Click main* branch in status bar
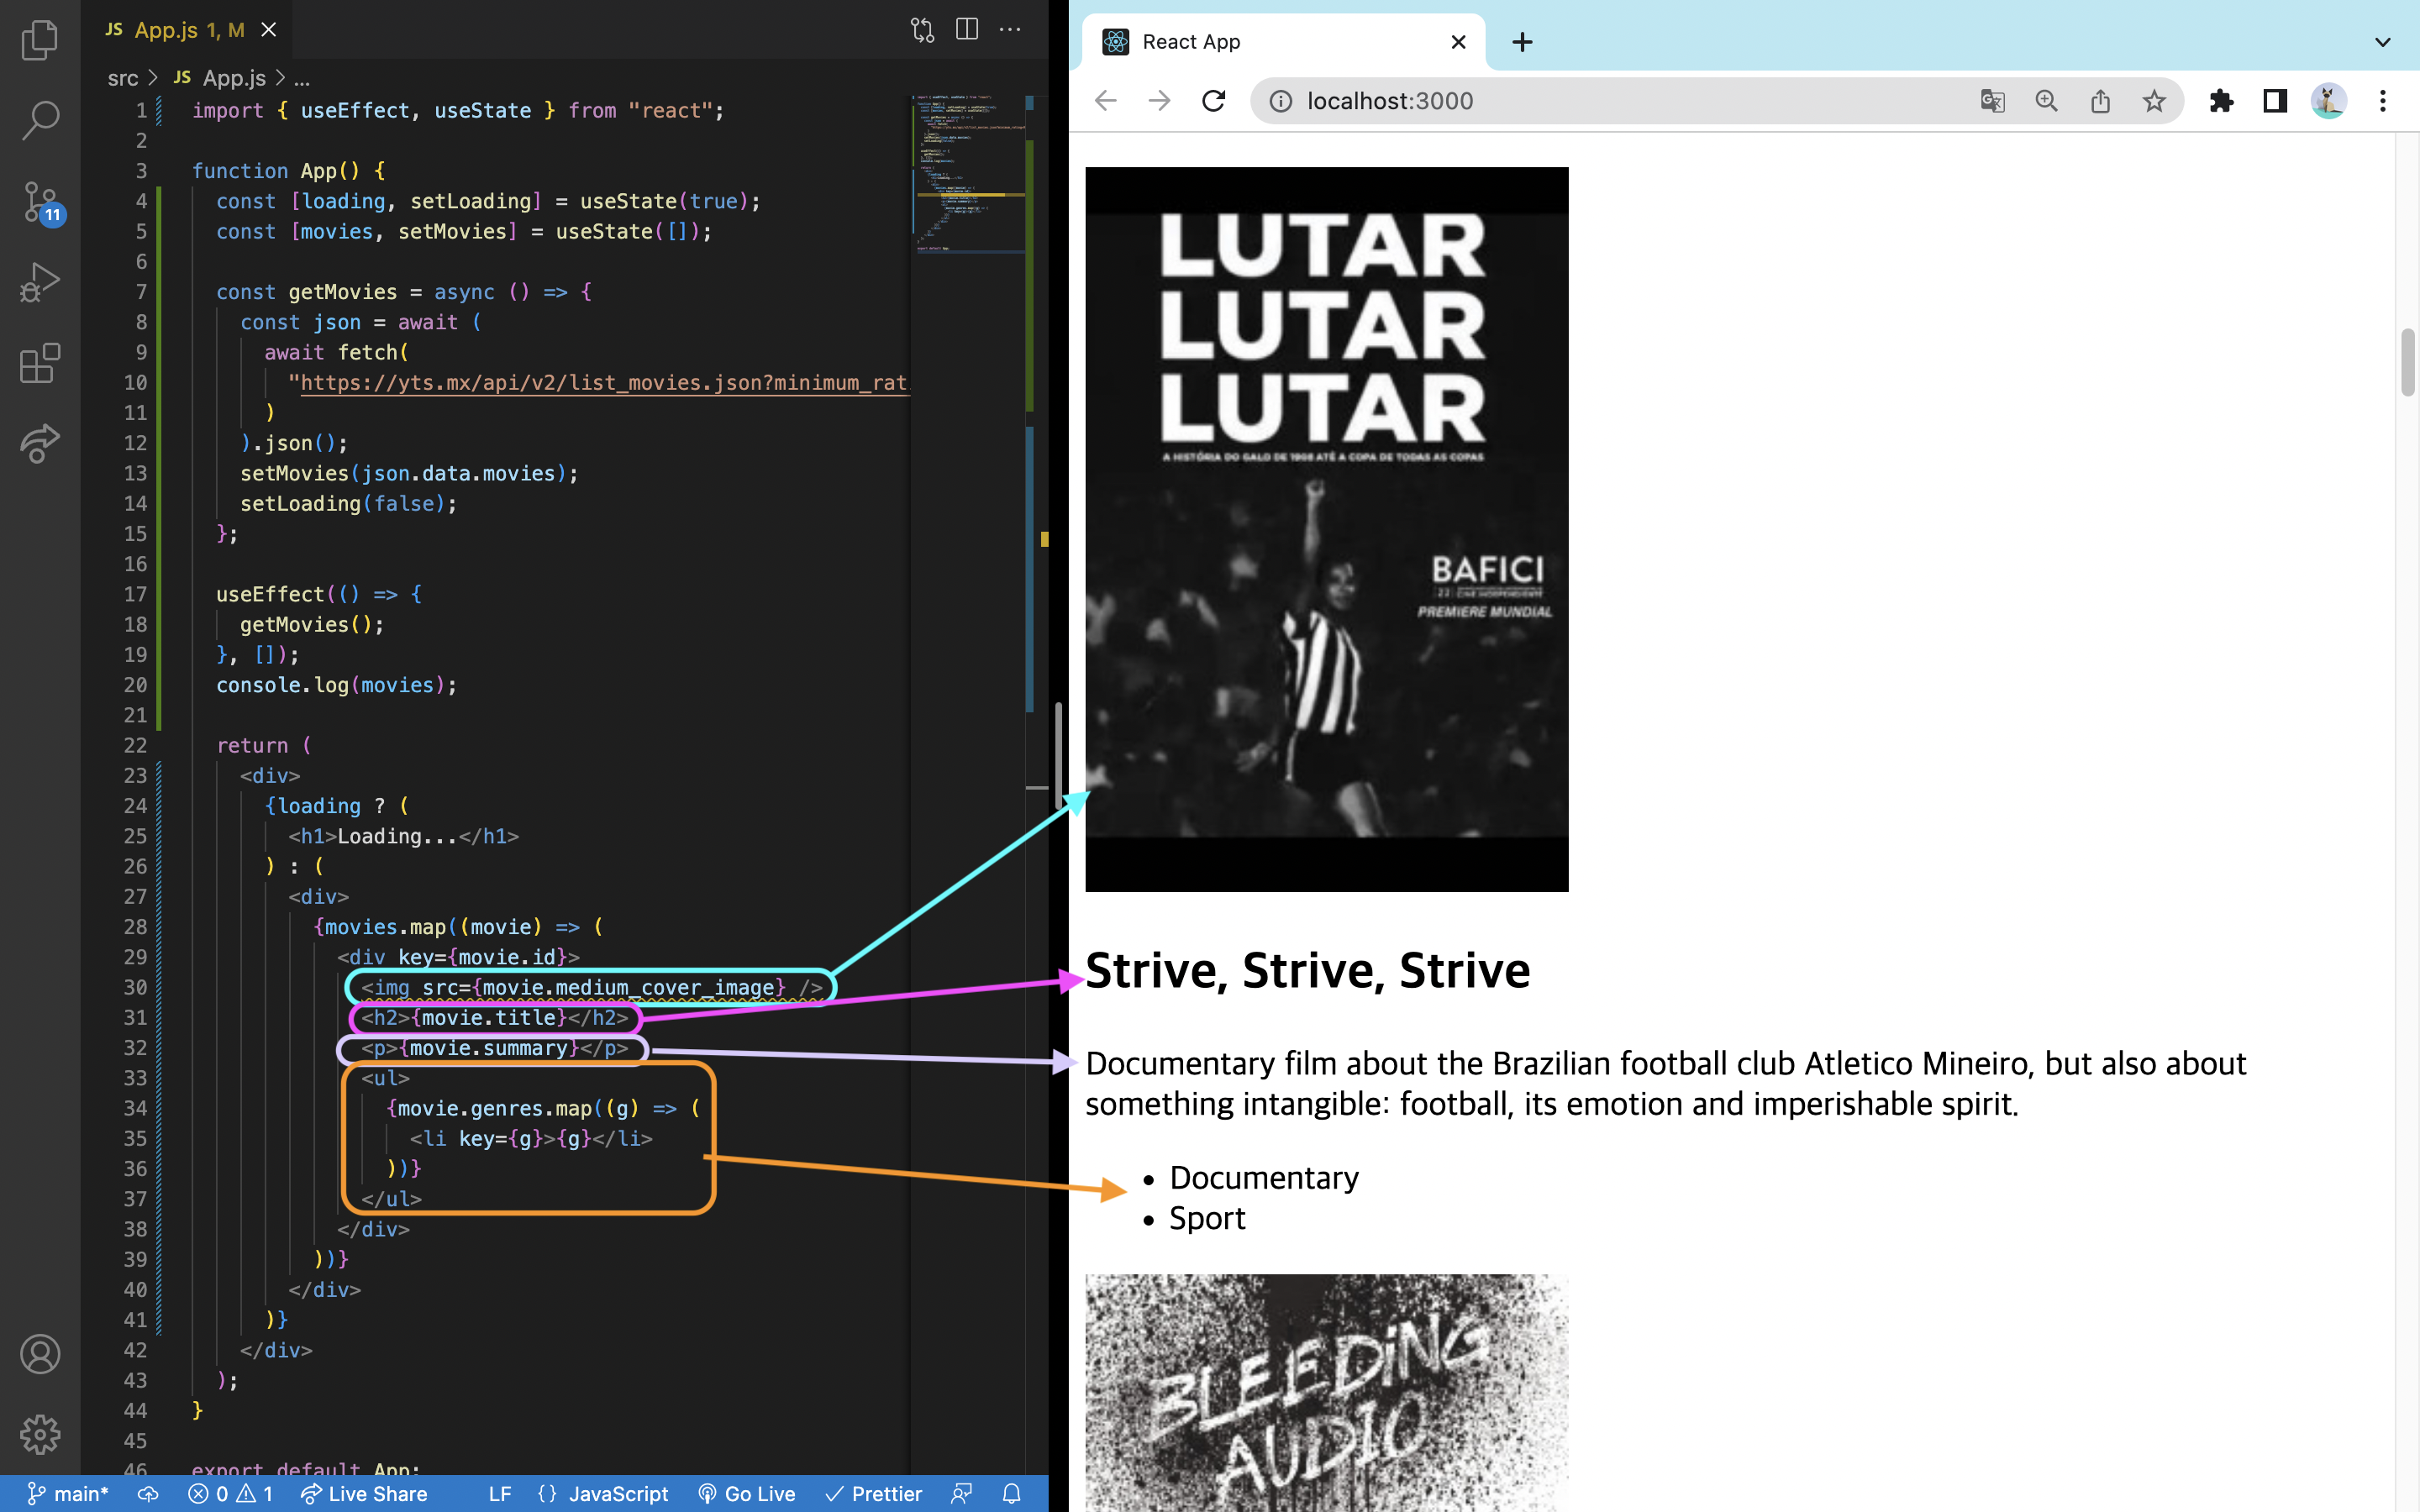This screenshot has height=1512, width=2420. tap(68, 1493)
